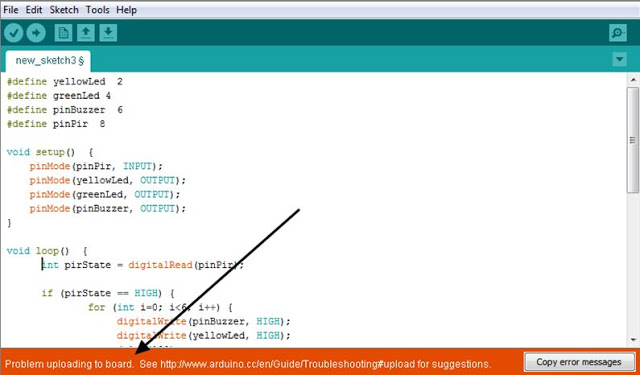Click the 'pinMode(yellowLed, OUTPUT);' line
This screenshot has height=375, width=640.
pyautogui.click(x=108, y=180)
